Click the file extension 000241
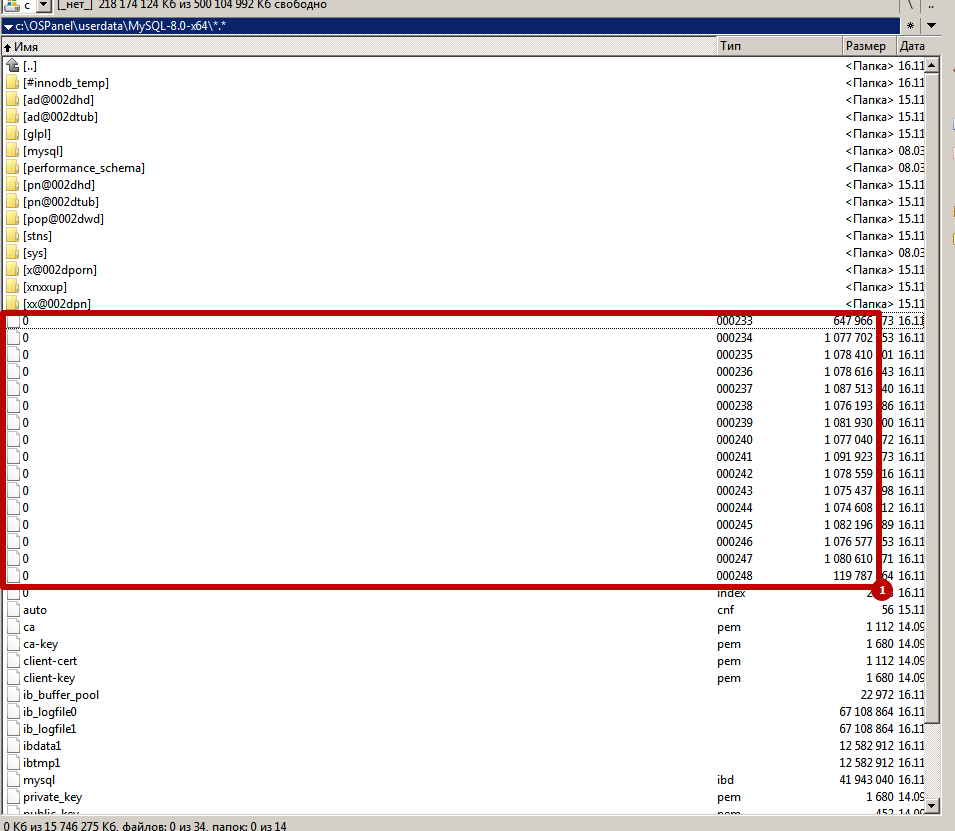955x831 pixels. click(735, 458)
